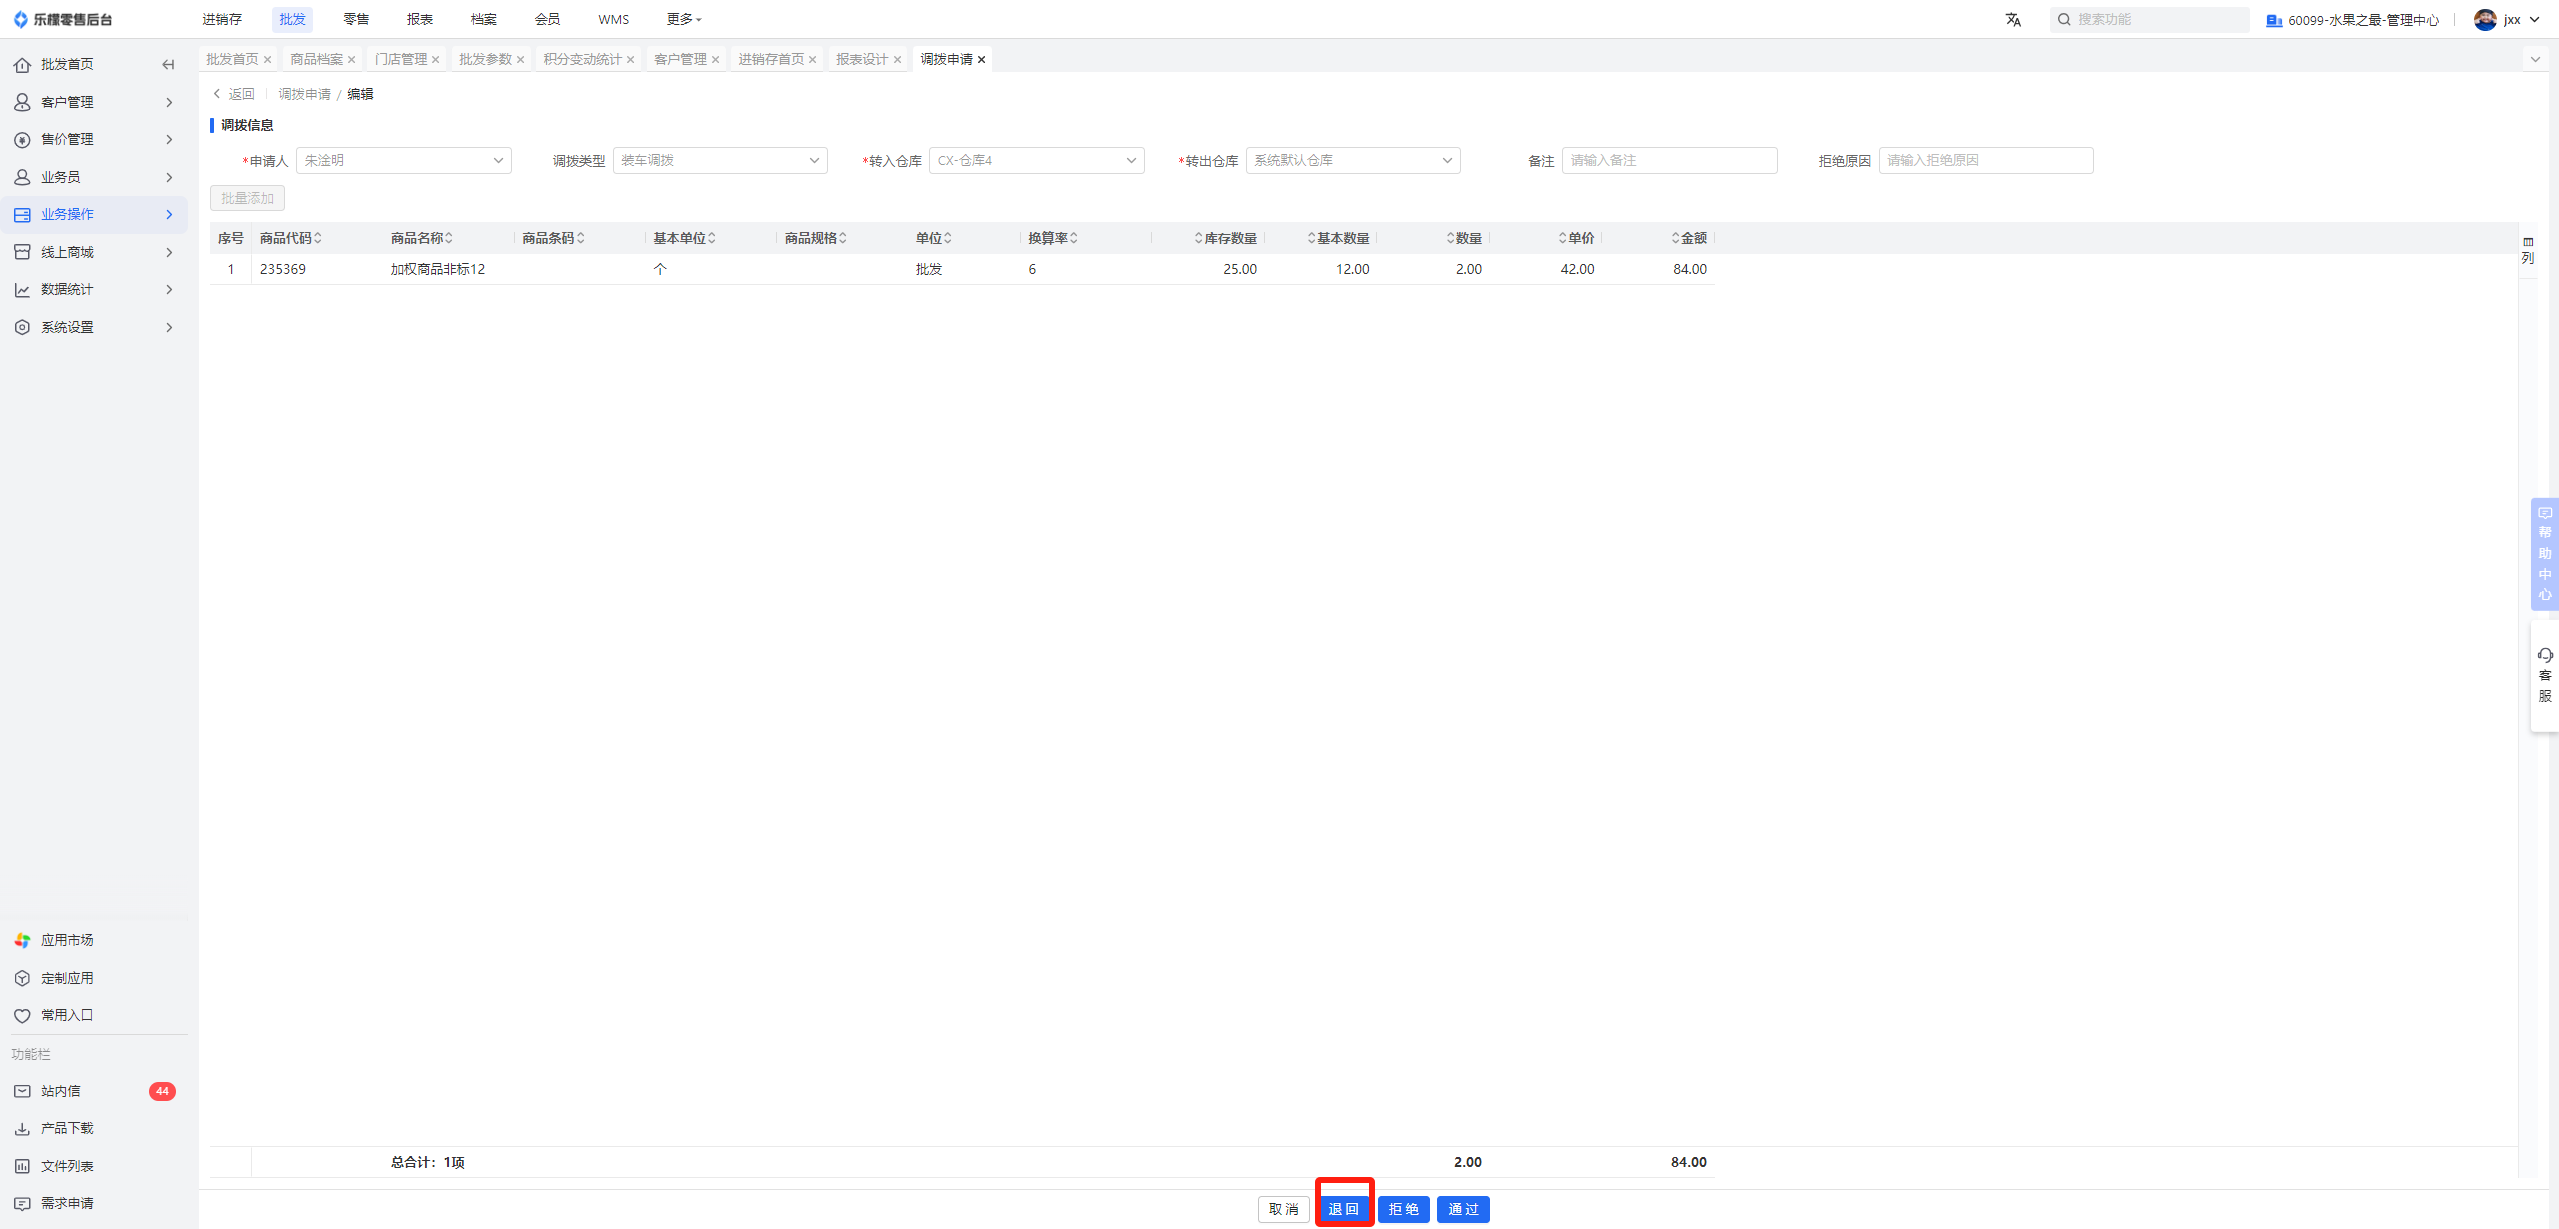The width and height of the screenshot is (2559, 1229).
Task: Expand 线上商城 sidebar menu
Action: [94, 252]
